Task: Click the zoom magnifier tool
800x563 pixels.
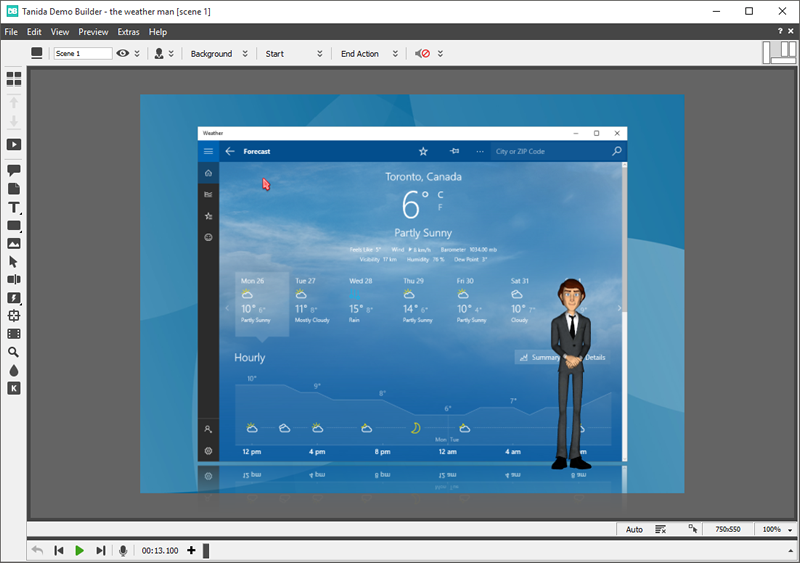Action: pyautogui.click(x=14, y=352)
